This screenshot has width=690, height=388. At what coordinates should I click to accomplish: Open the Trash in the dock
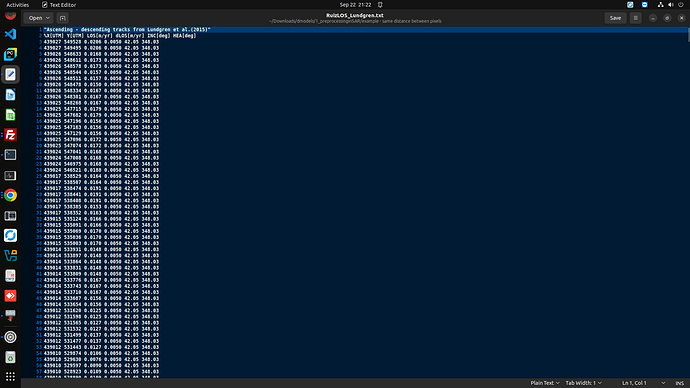coord(10,357)
